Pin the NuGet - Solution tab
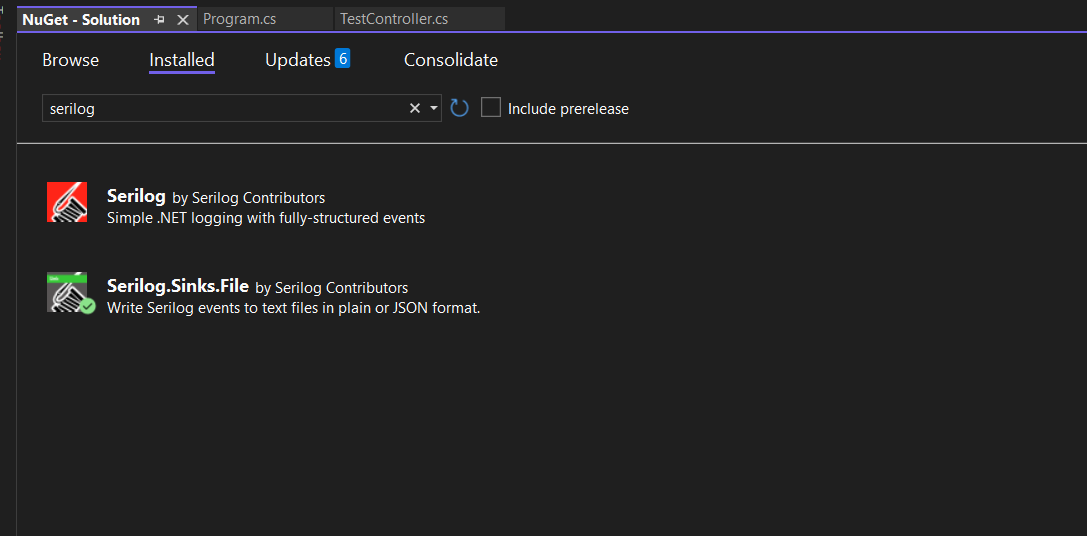The width and height of the screenshot is (1087, 536). 159,20
